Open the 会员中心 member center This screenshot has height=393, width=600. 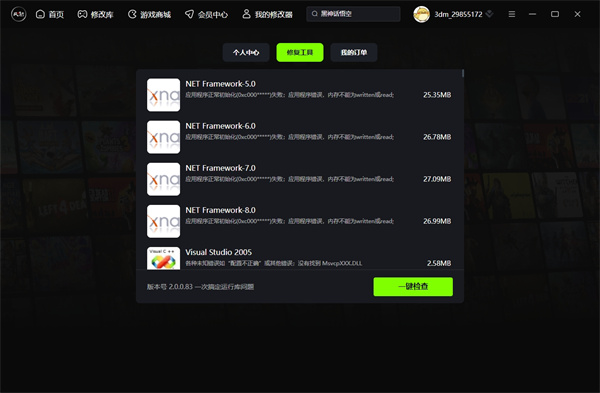[x=206, y=15]
